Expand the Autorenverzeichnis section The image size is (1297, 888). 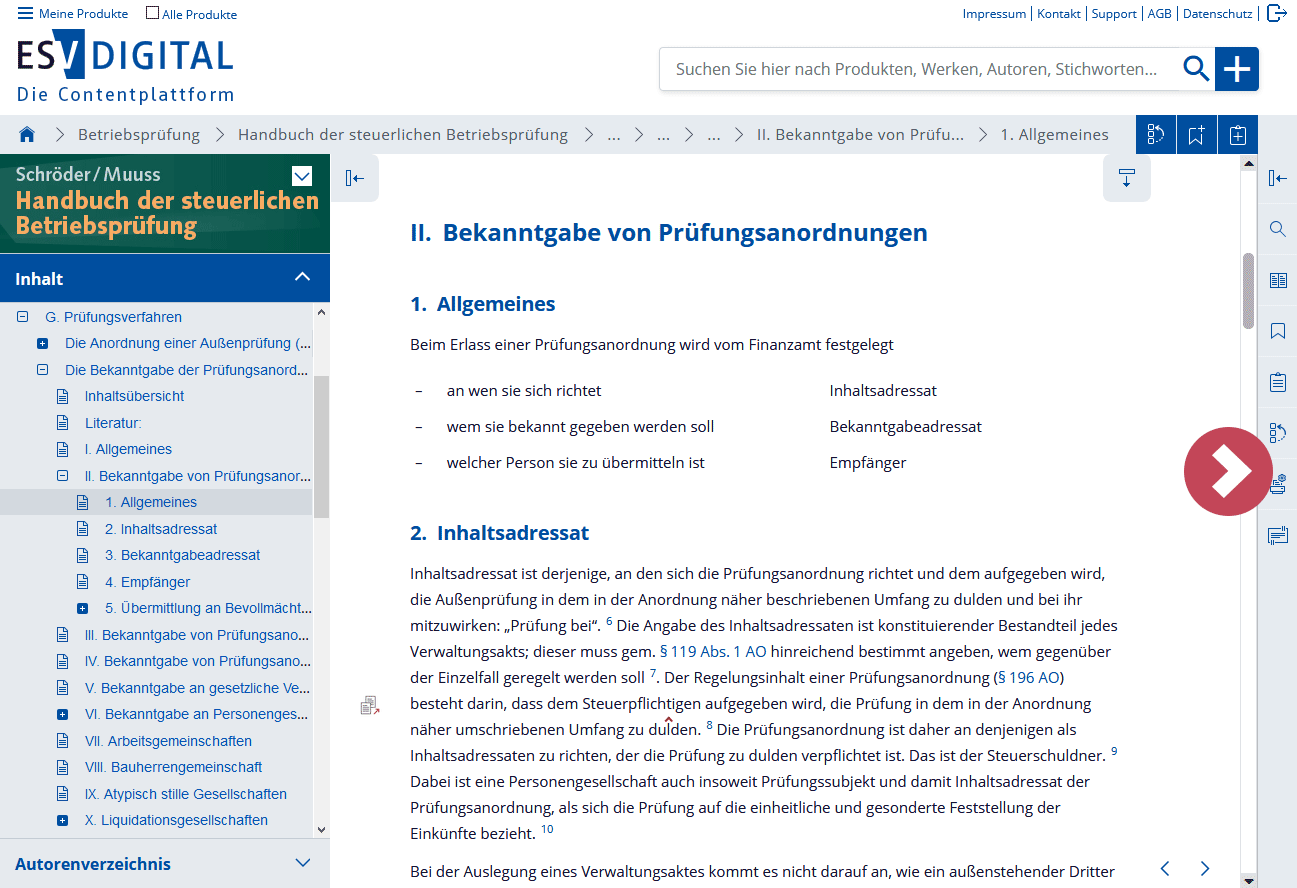303,862
